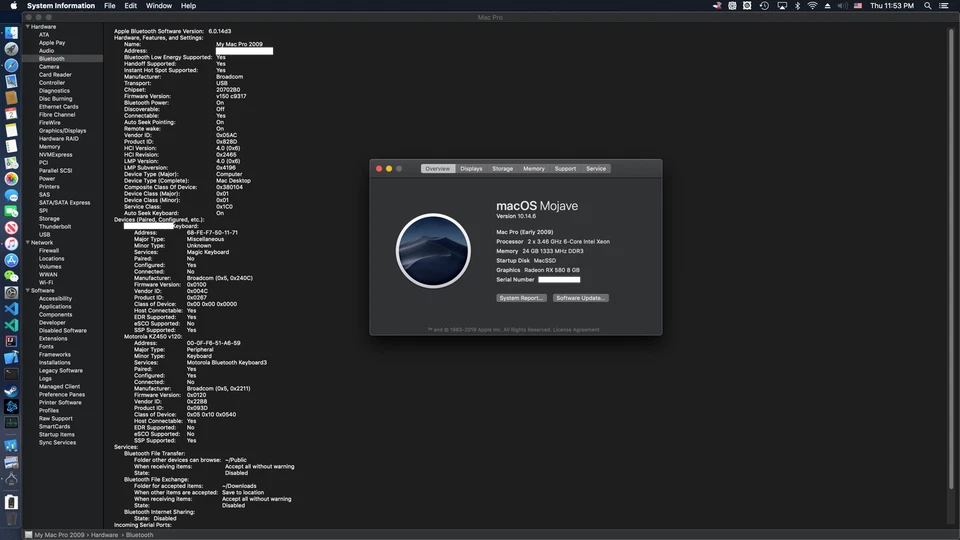Collapse the Hardware section in sidebar
This screenshot has width=960, height=540.
pos(28,27)
